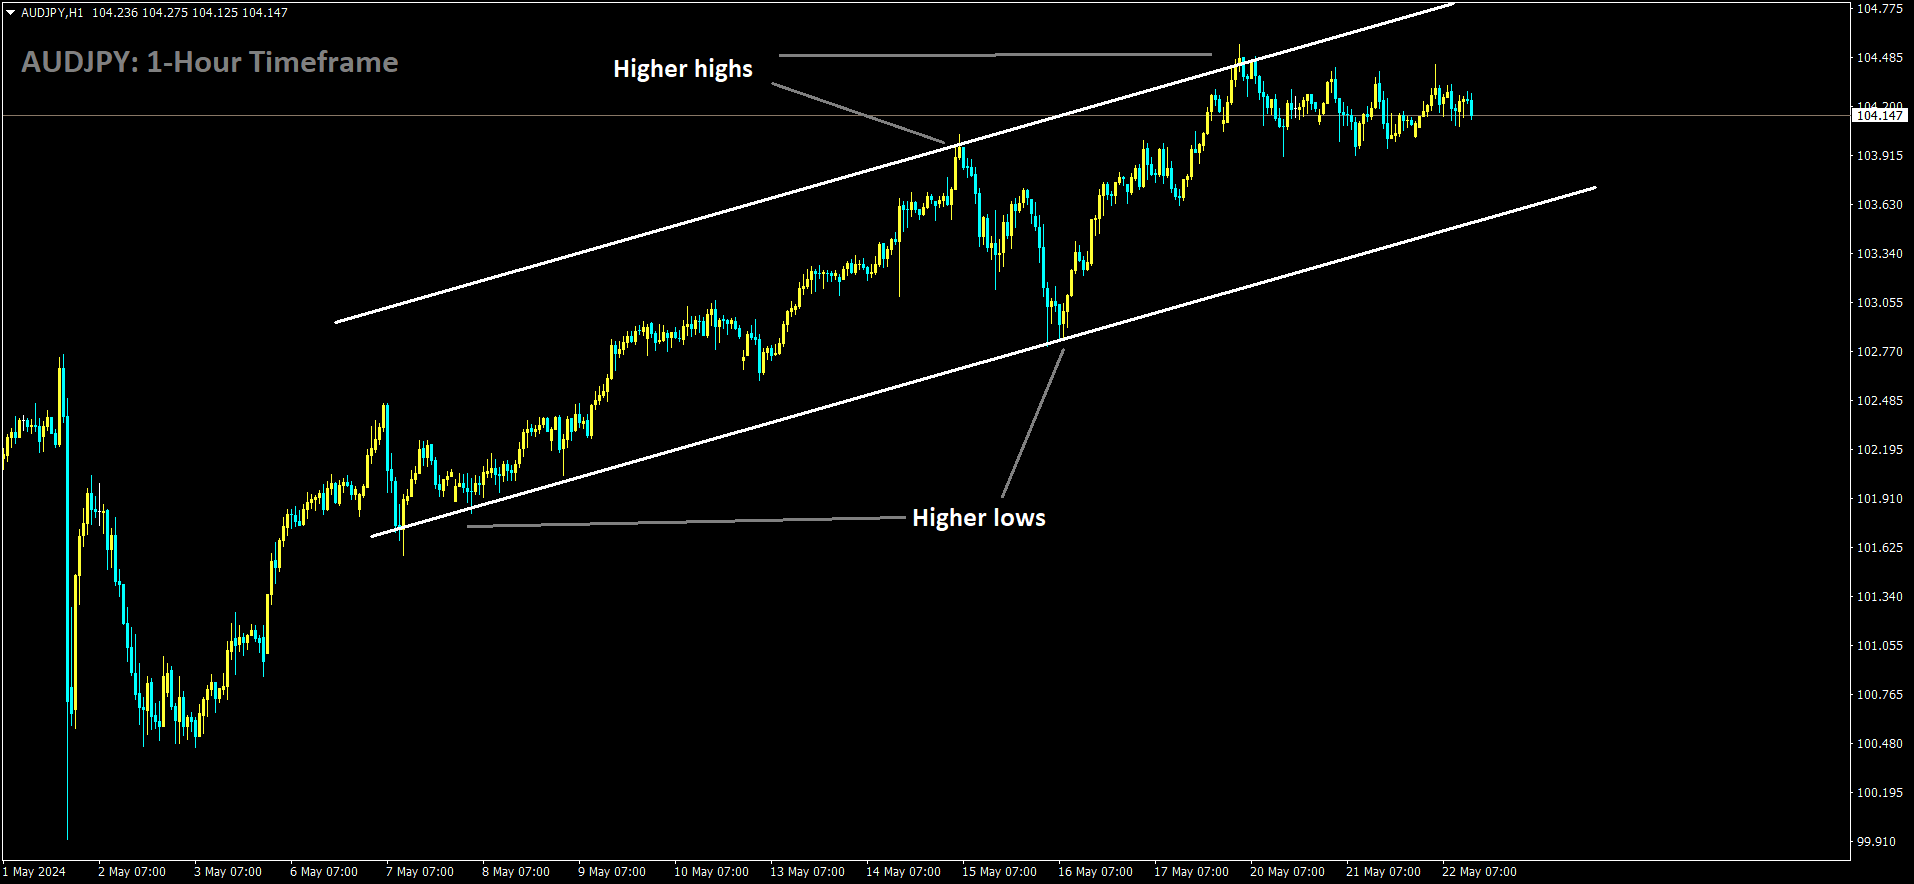
Task: Click the '14 May 07:00' time axis label
Action: coord(903,872)
